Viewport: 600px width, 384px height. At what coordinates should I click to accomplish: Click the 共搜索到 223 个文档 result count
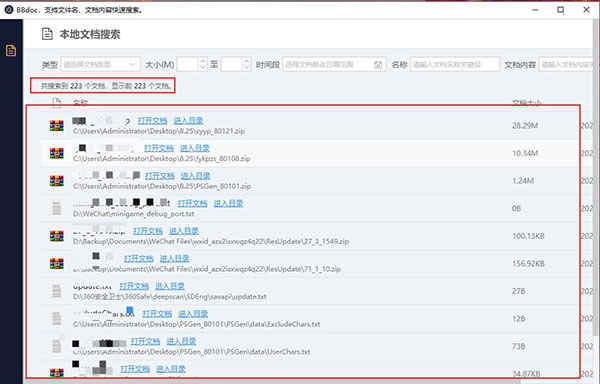coord(106,86)
